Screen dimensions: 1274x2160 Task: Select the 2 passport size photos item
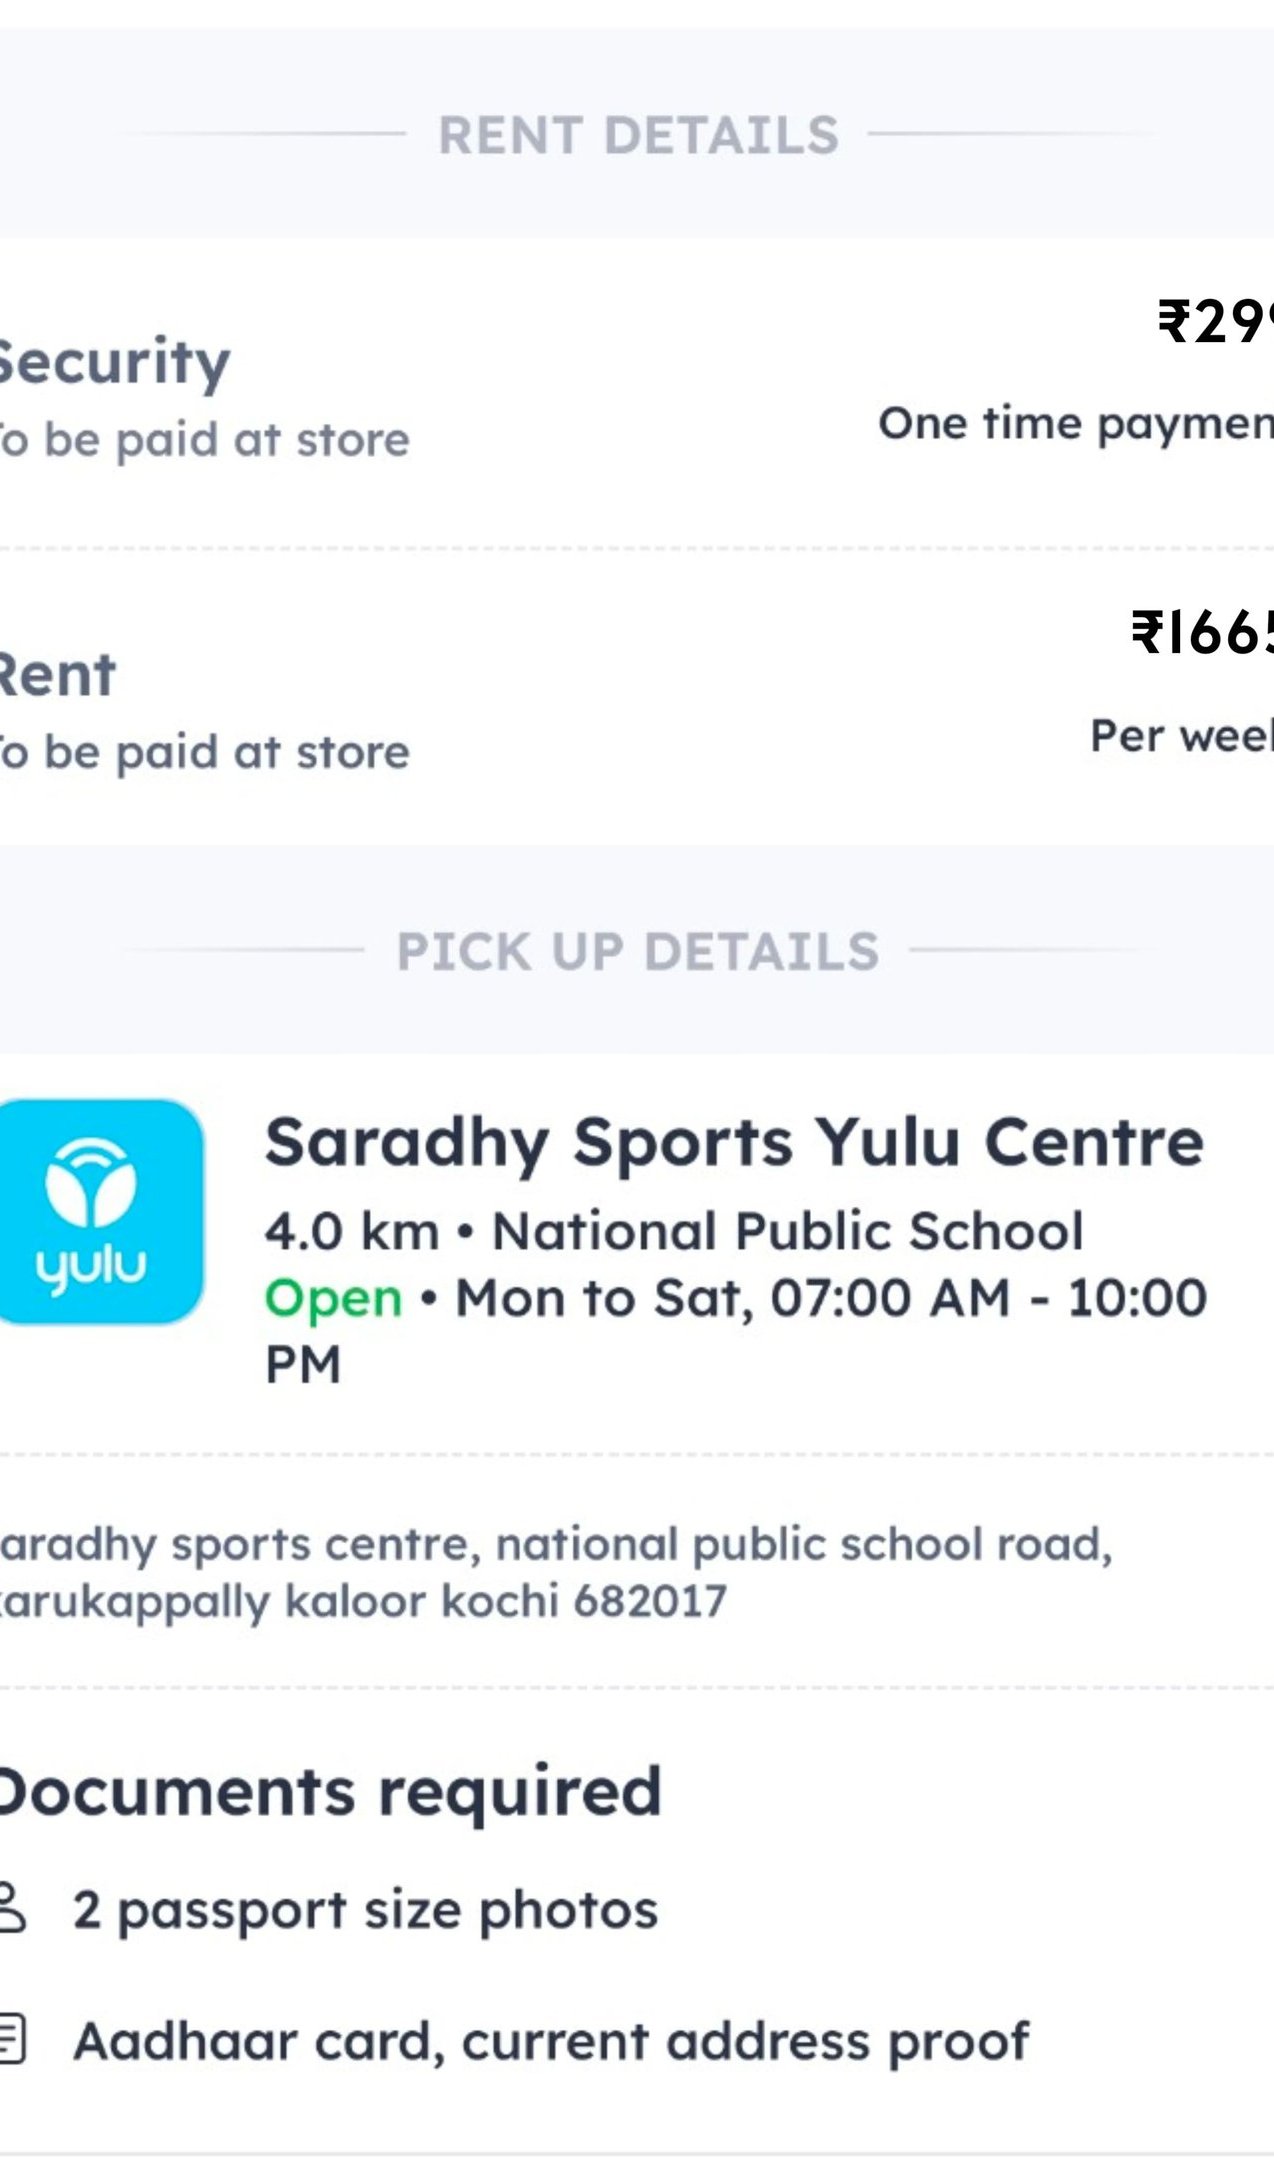(x=365, y=1909)
